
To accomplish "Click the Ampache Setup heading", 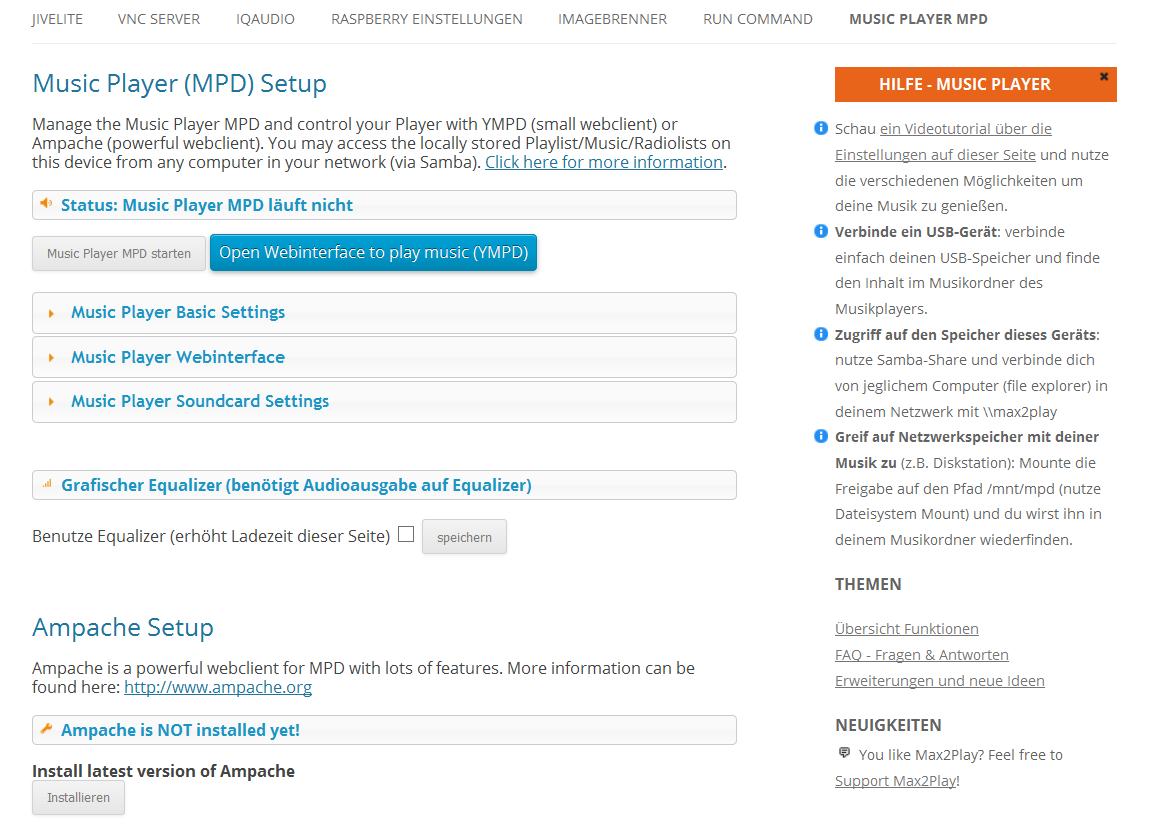I will (x=123, y=628).
